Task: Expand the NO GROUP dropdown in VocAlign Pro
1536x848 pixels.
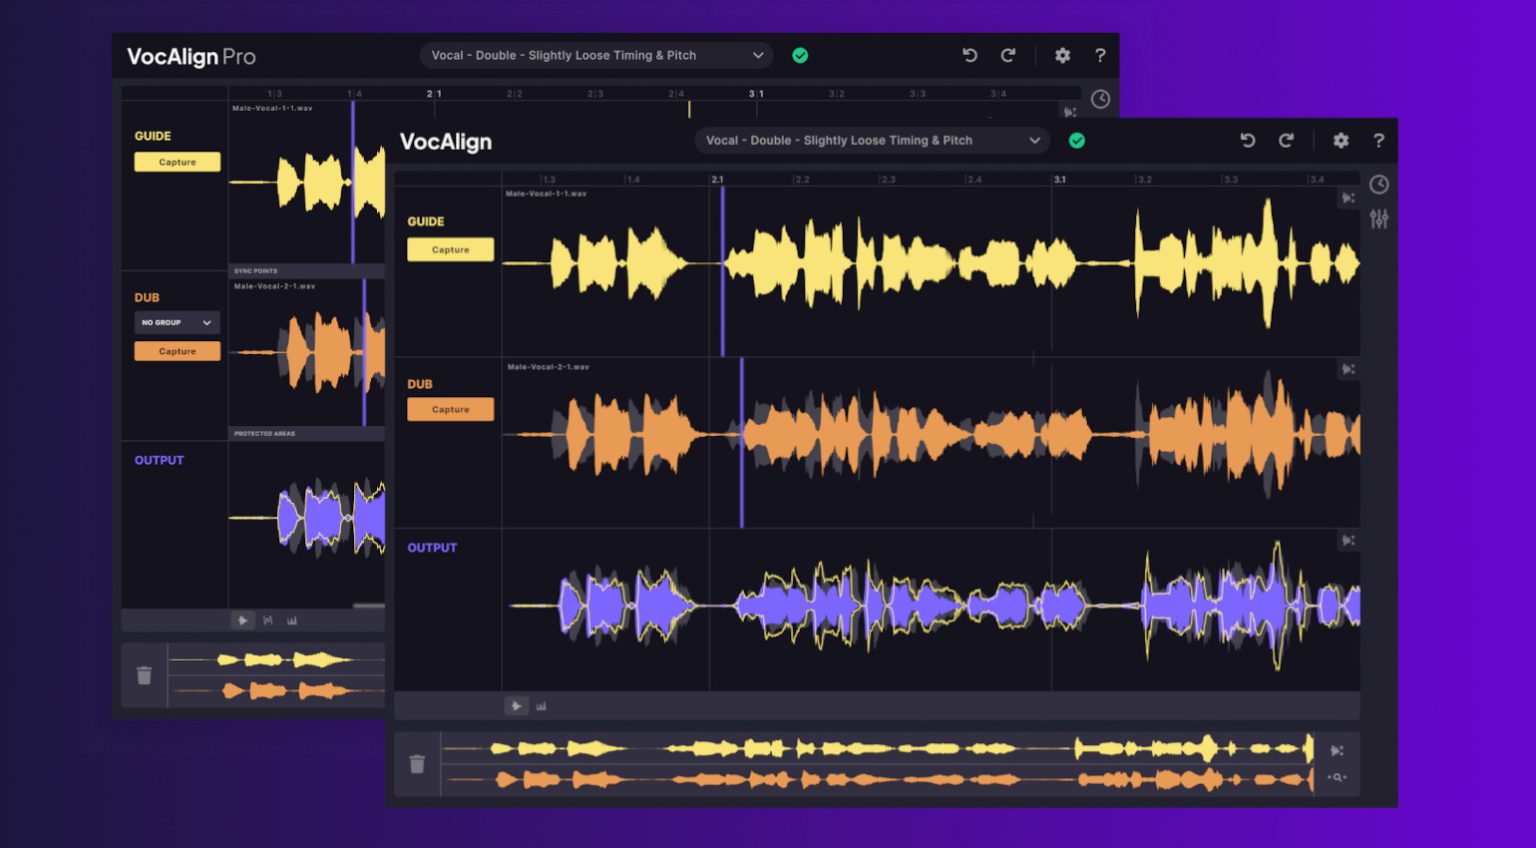Action: (x=176, y=322)
